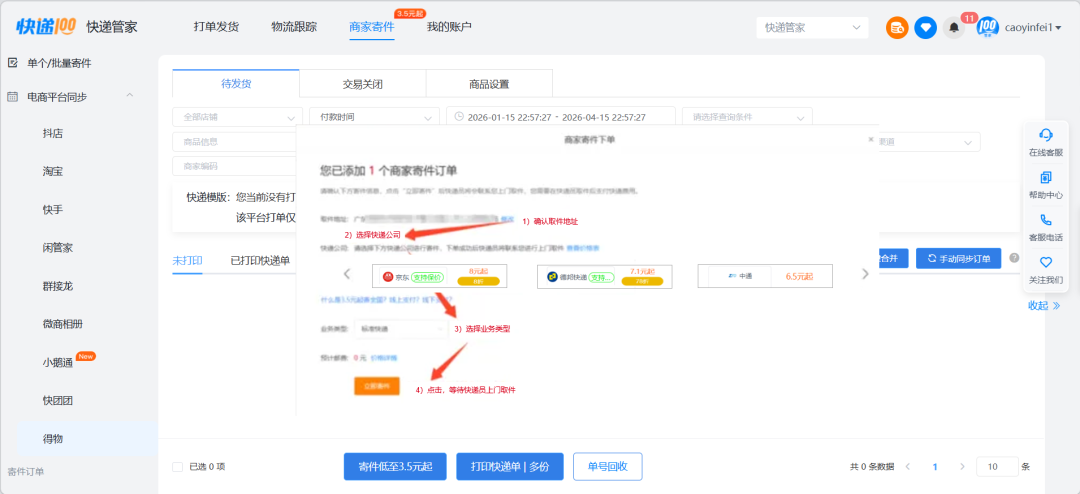Select 快手 in the sidebar
This screenshot has width=1080, height=494.
click(x=52, y=209)
